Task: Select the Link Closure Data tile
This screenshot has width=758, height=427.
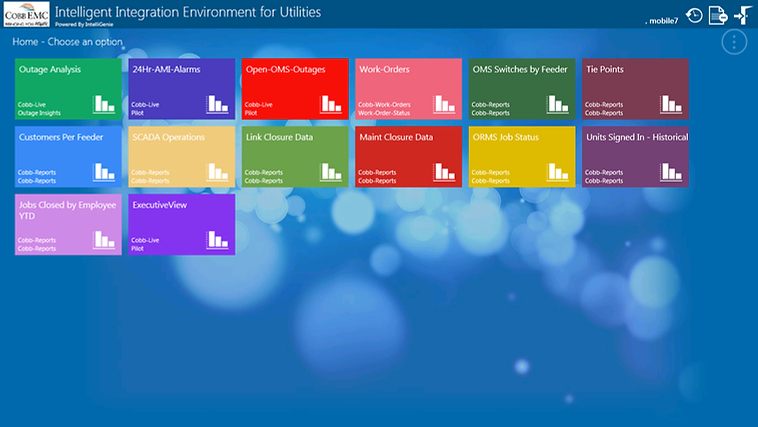Action: pos(294,156)
